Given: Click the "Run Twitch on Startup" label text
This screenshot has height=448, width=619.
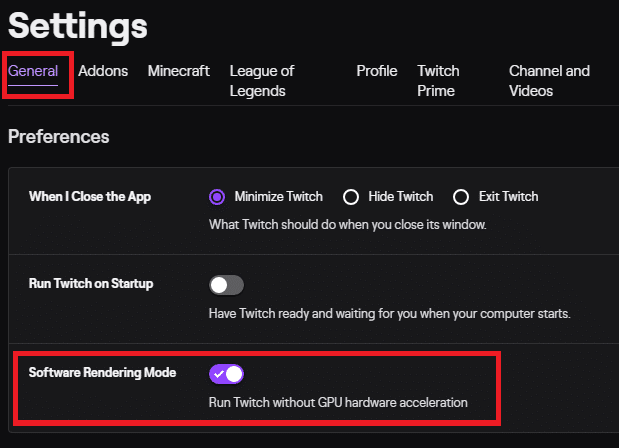Looking at the screenshot, I should pyautogui.click(x=91, y=284).
